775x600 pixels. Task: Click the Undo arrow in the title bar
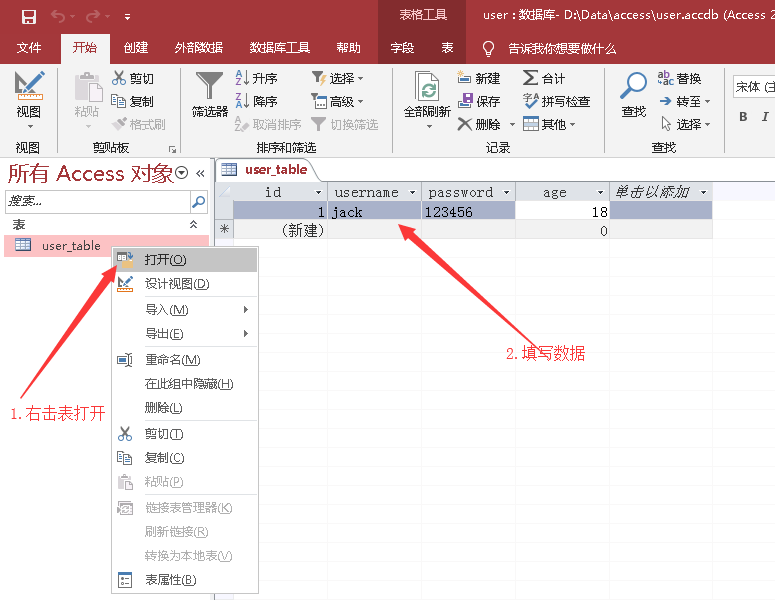coord(58,17)
